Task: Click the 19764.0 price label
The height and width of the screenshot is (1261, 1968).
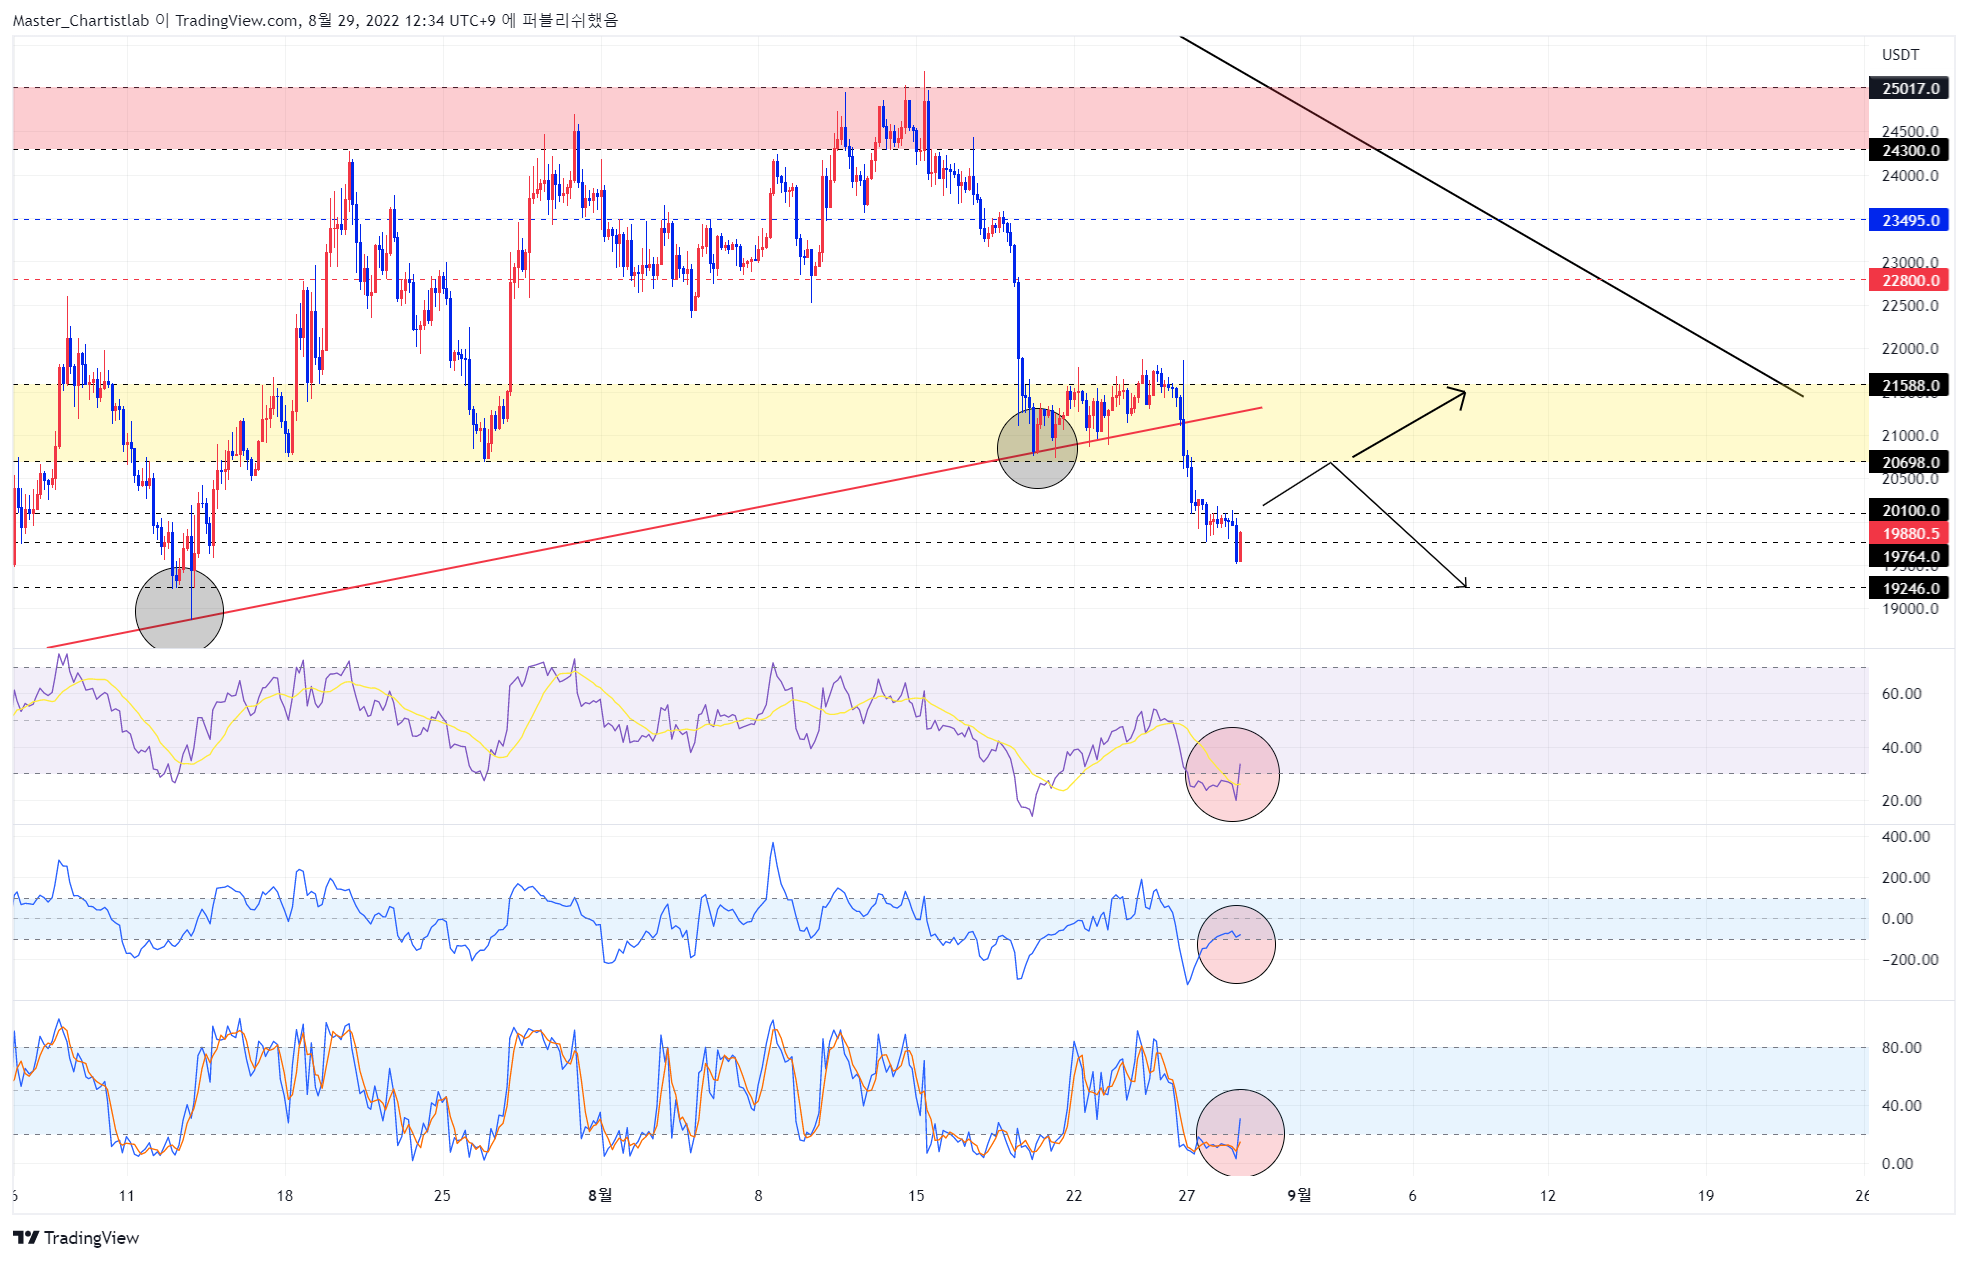Action: pyautogui.click(x=1909, y=556)
